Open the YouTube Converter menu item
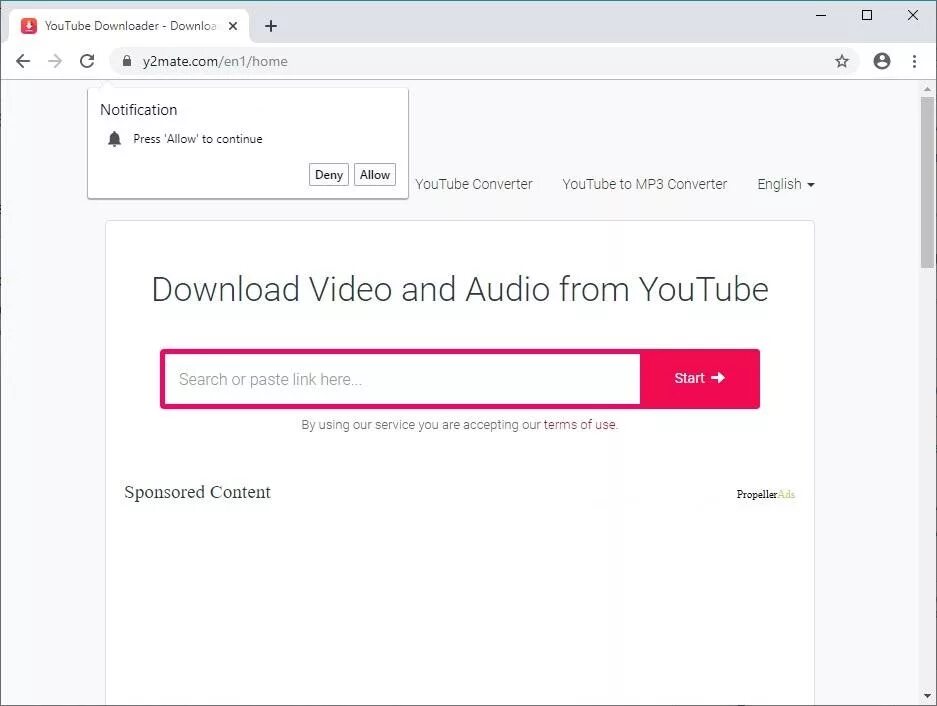This screenshot has height=706, width=937. point(474,184)
